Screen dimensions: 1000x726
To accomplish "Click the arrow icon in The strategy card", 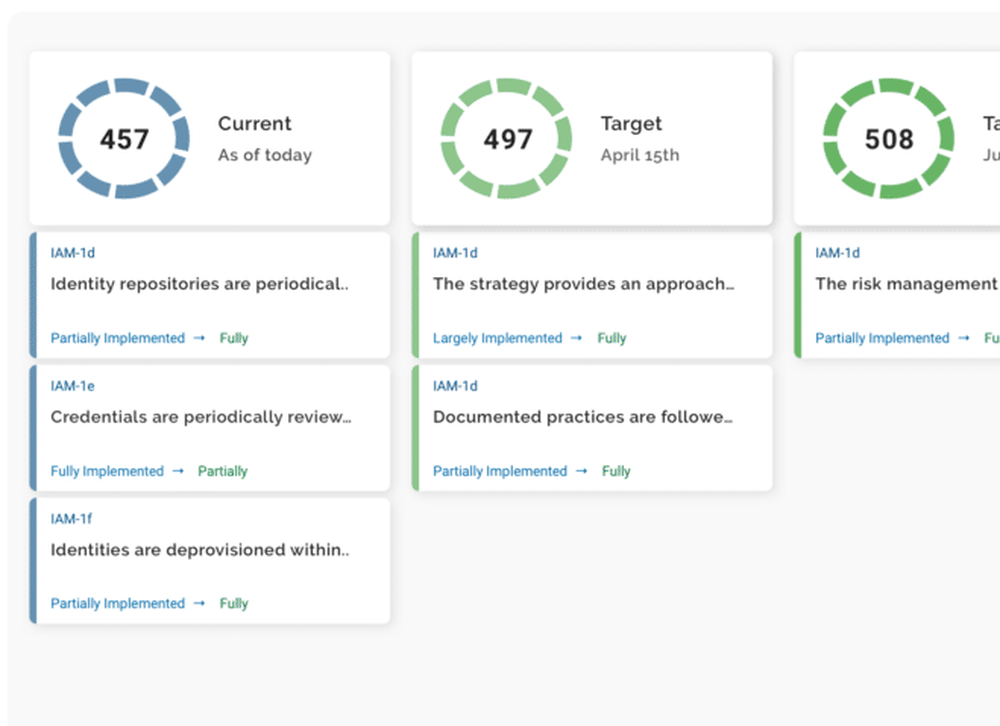I will pyautogui.click(x=577, y=337).
